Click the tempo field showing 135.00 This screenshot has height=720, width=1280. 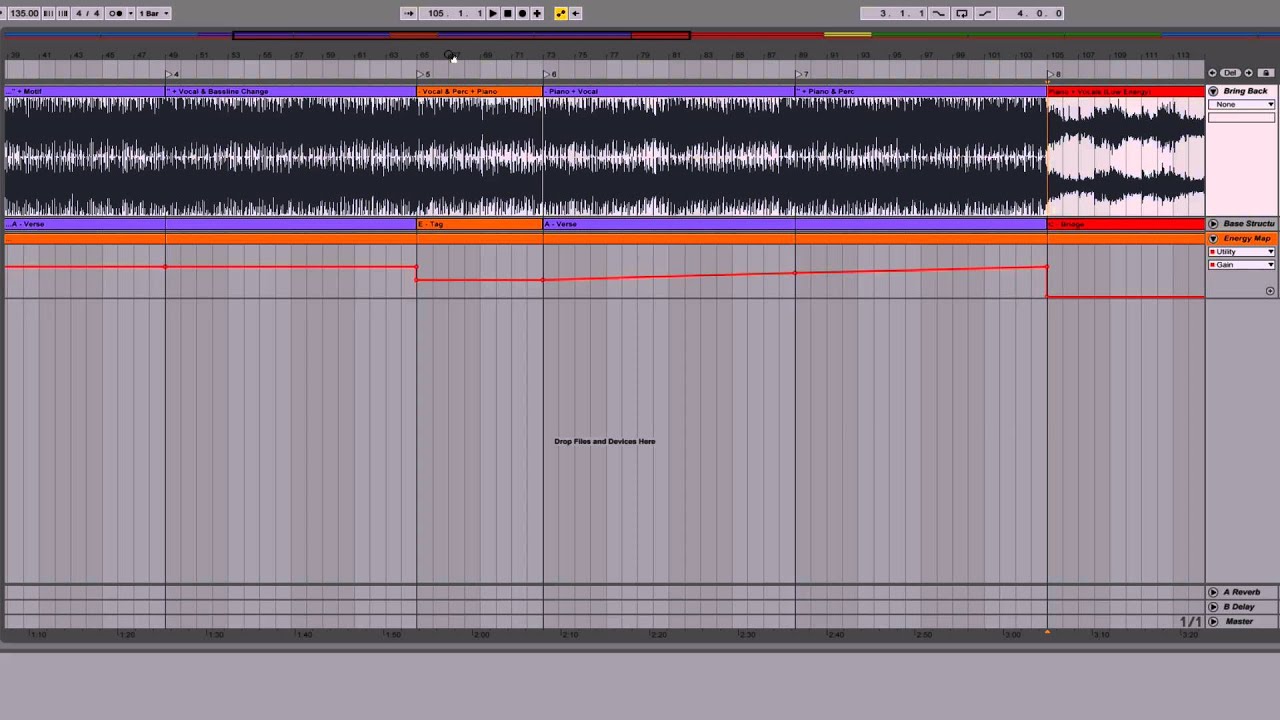click(x=24, y=13)
